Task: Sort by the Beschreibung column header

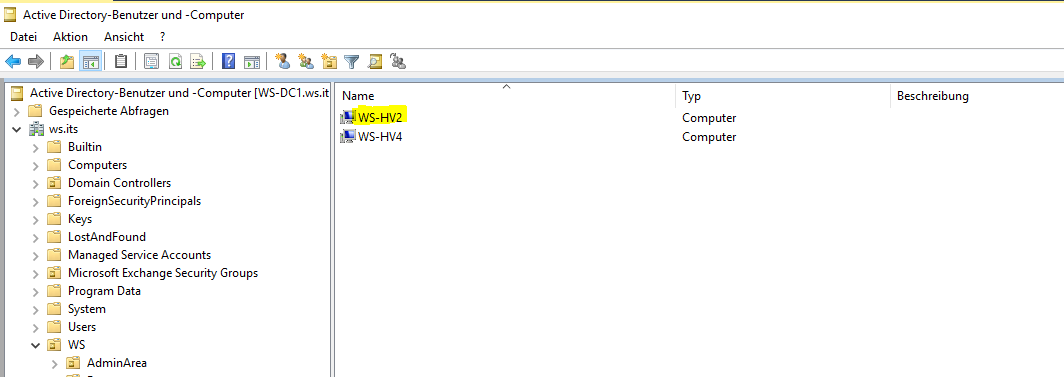Action: (977, 96)
